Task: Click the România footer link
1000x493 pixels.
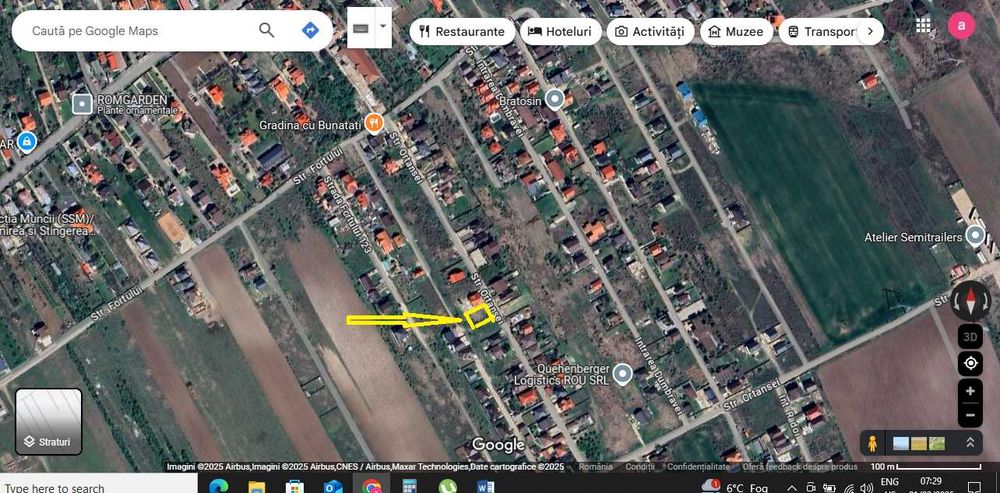Action: 596,467
